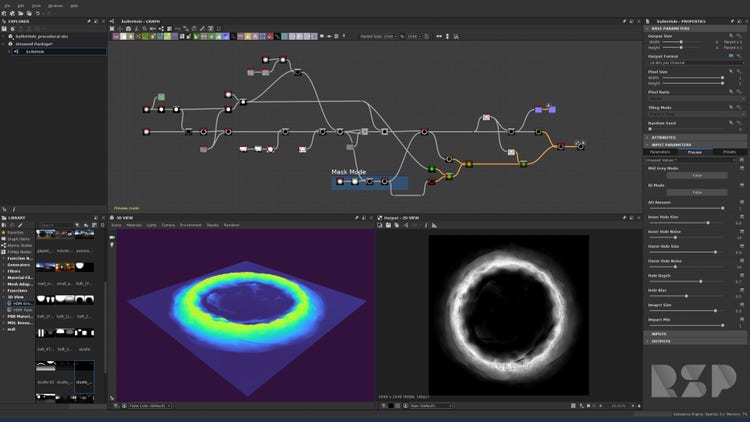Open the Environment menu in 3D View
Viewport: 750px width, 422px height.
tap(190, 225)
